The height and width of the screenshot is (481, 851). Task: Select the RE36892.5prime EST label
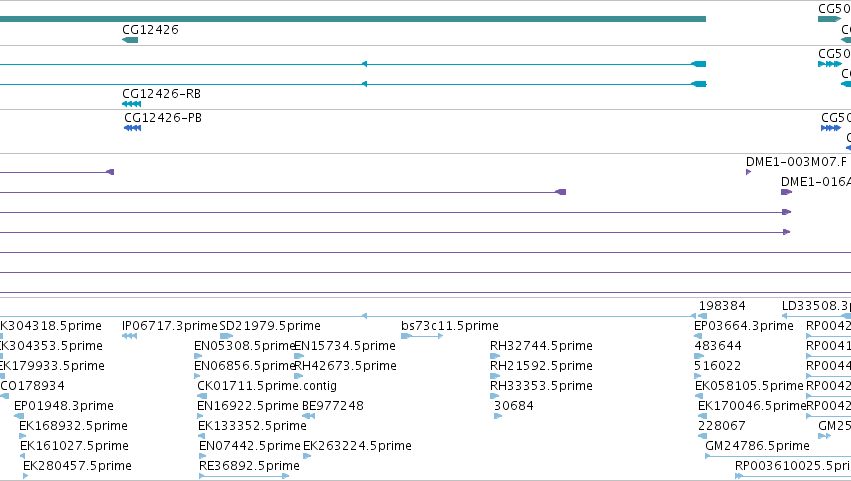click(x=249, y=466)
